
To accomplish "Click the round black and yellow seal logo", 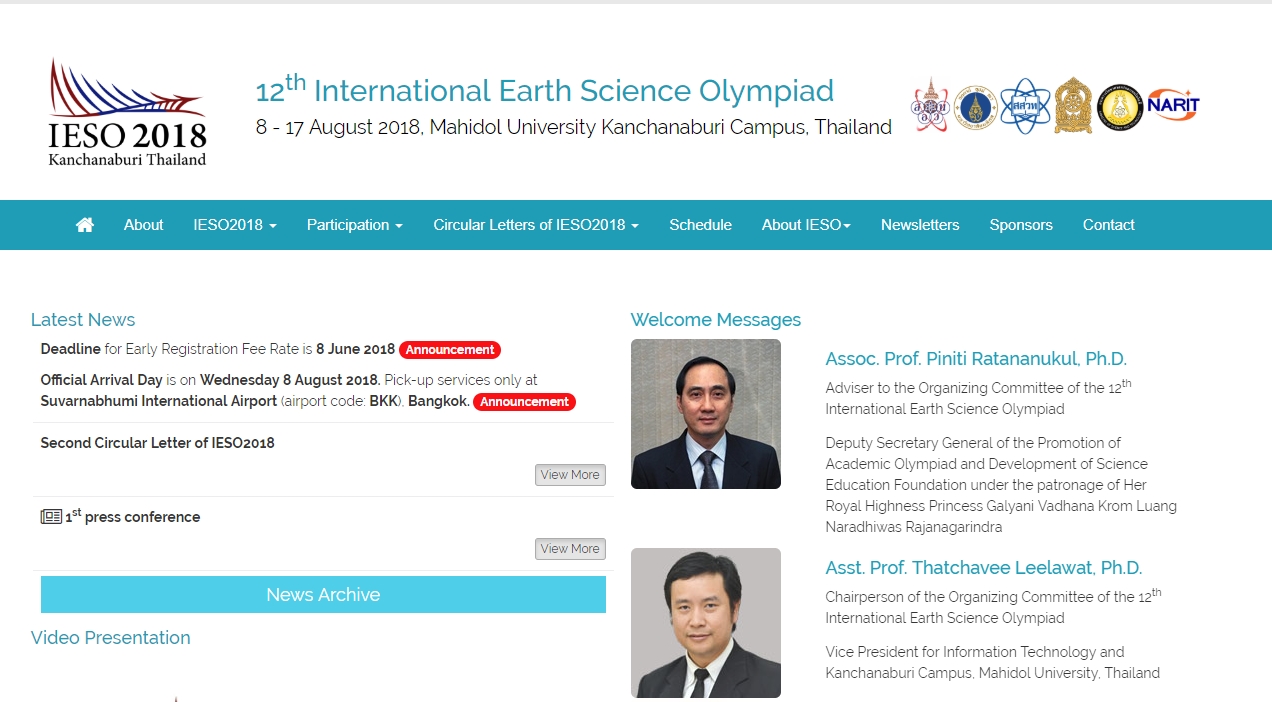I will (1120, 107).
